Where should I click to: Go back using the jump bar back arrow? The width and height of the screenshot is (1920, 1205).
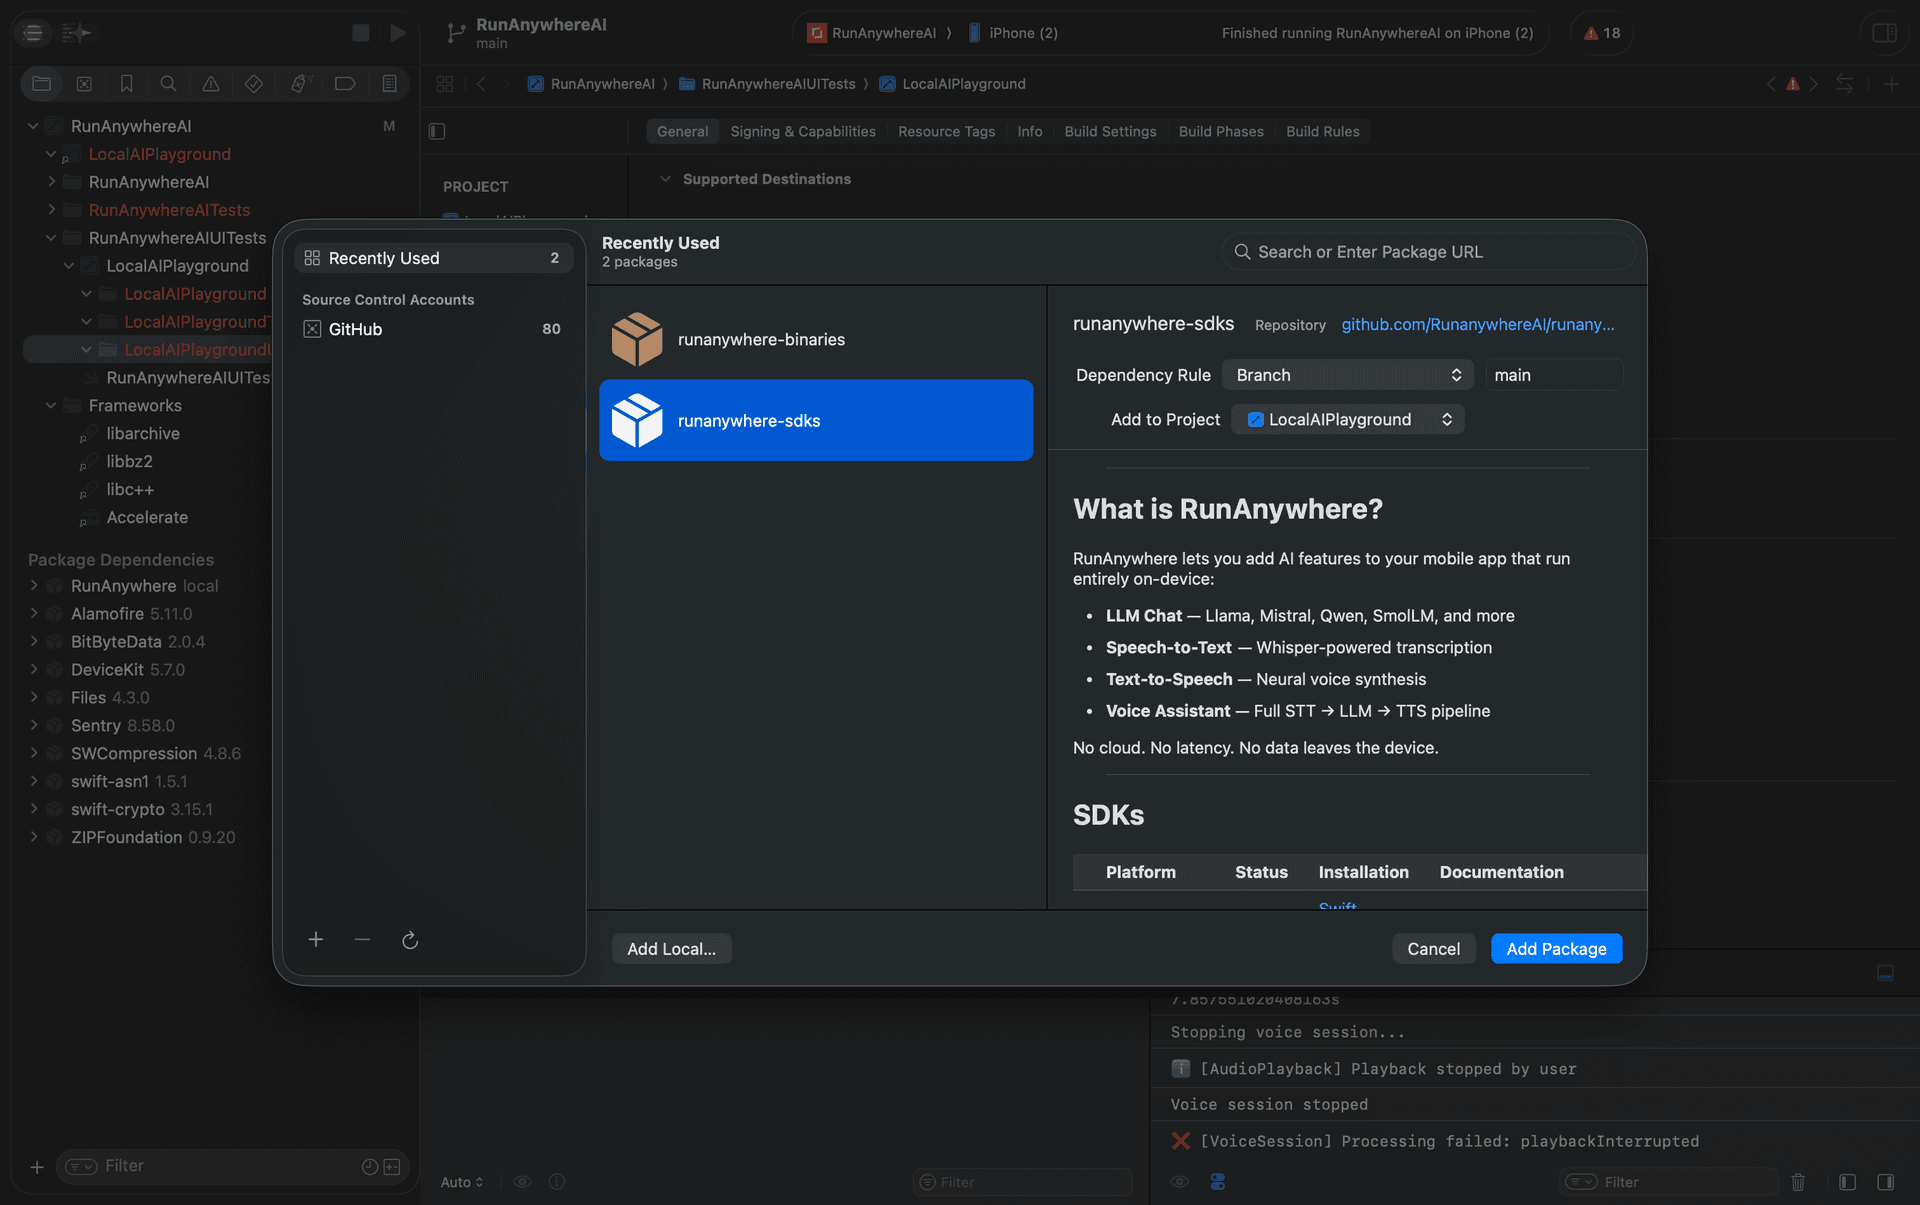[x=481, y=84]
